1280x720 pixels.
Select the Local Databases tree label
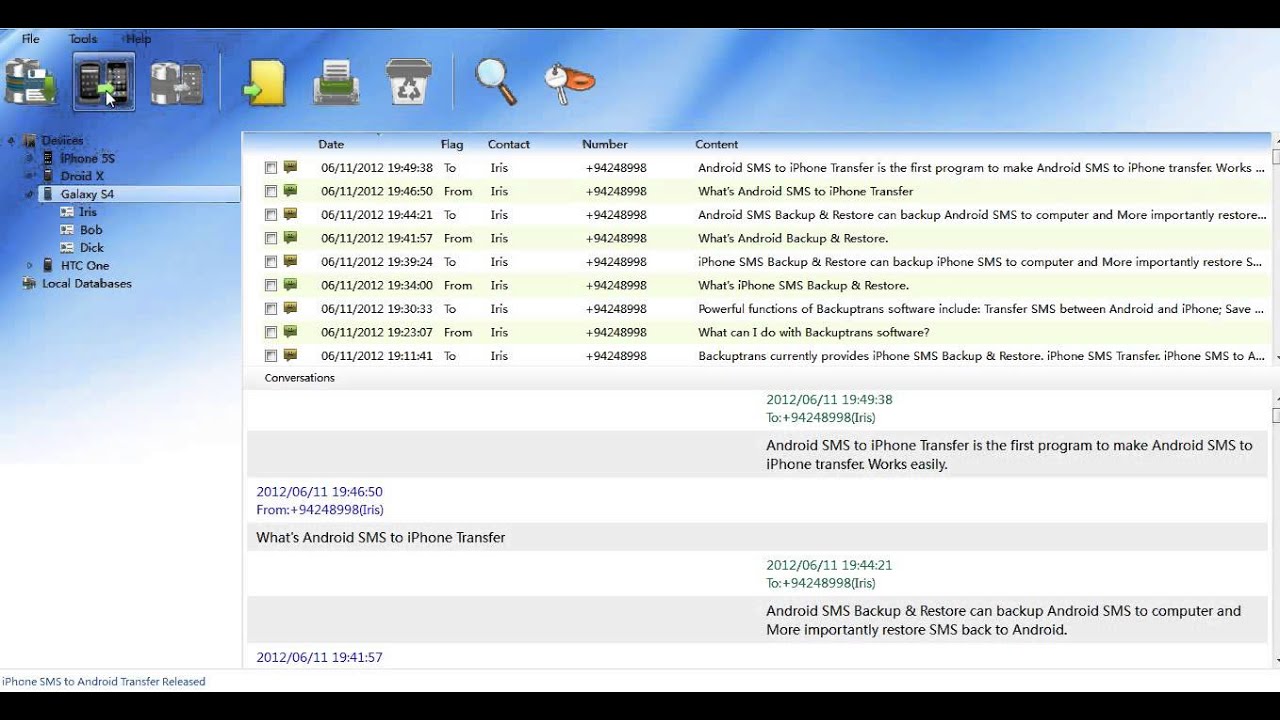[x=87, y=283]
